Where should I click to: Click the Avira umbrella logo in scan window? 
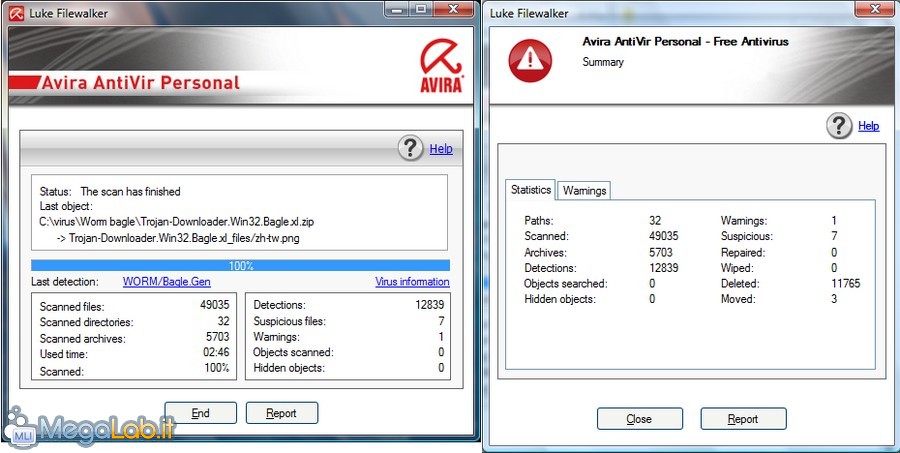tap(441, 65)
